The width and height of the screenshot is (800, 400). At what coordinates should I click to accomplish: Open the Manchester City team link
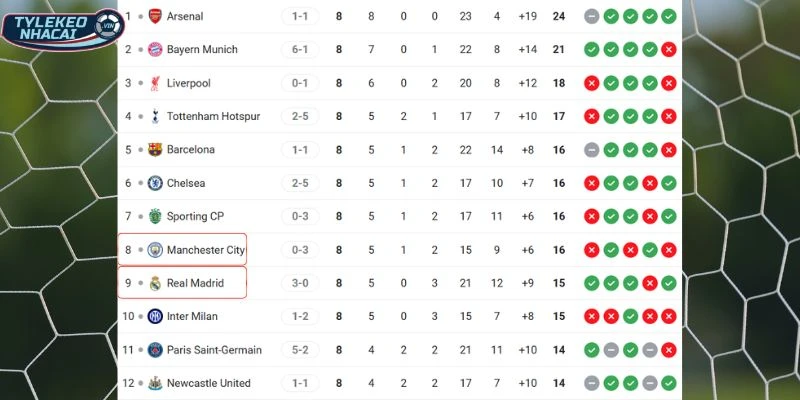[205, 250]
